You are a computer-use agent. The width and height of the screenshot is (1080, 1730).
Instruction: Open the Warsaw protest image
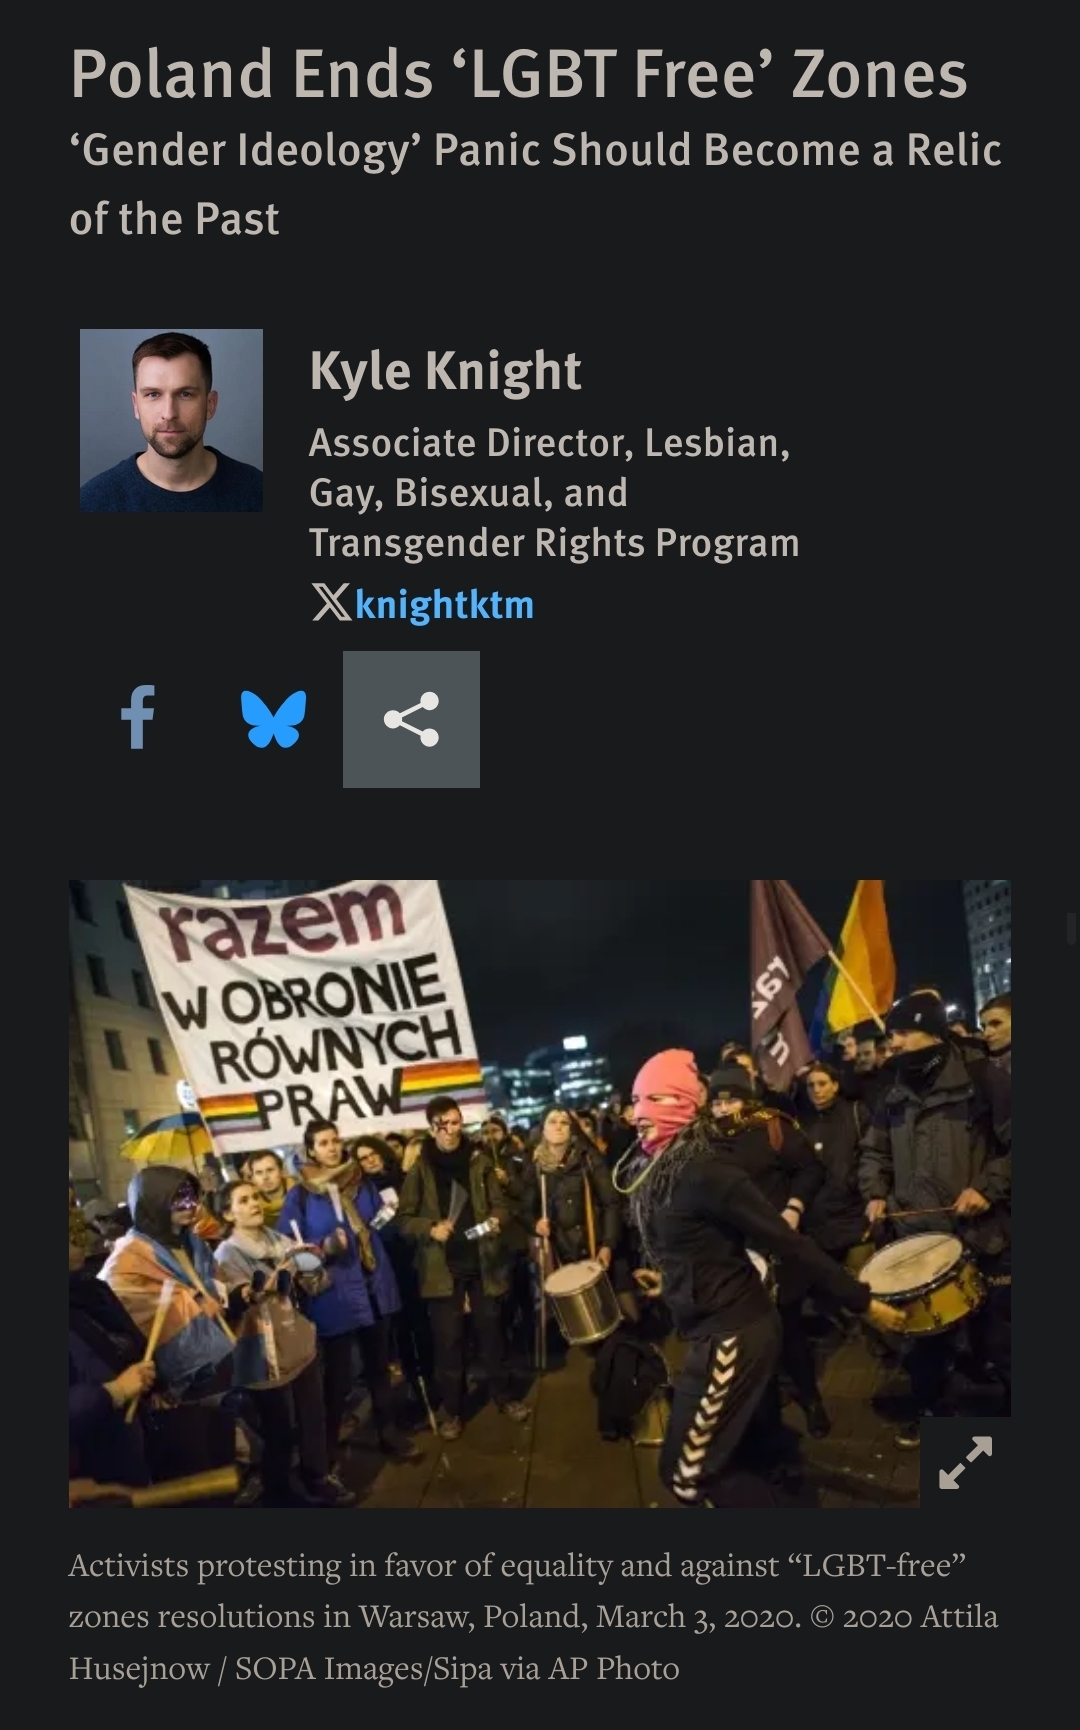(540, 1193)
